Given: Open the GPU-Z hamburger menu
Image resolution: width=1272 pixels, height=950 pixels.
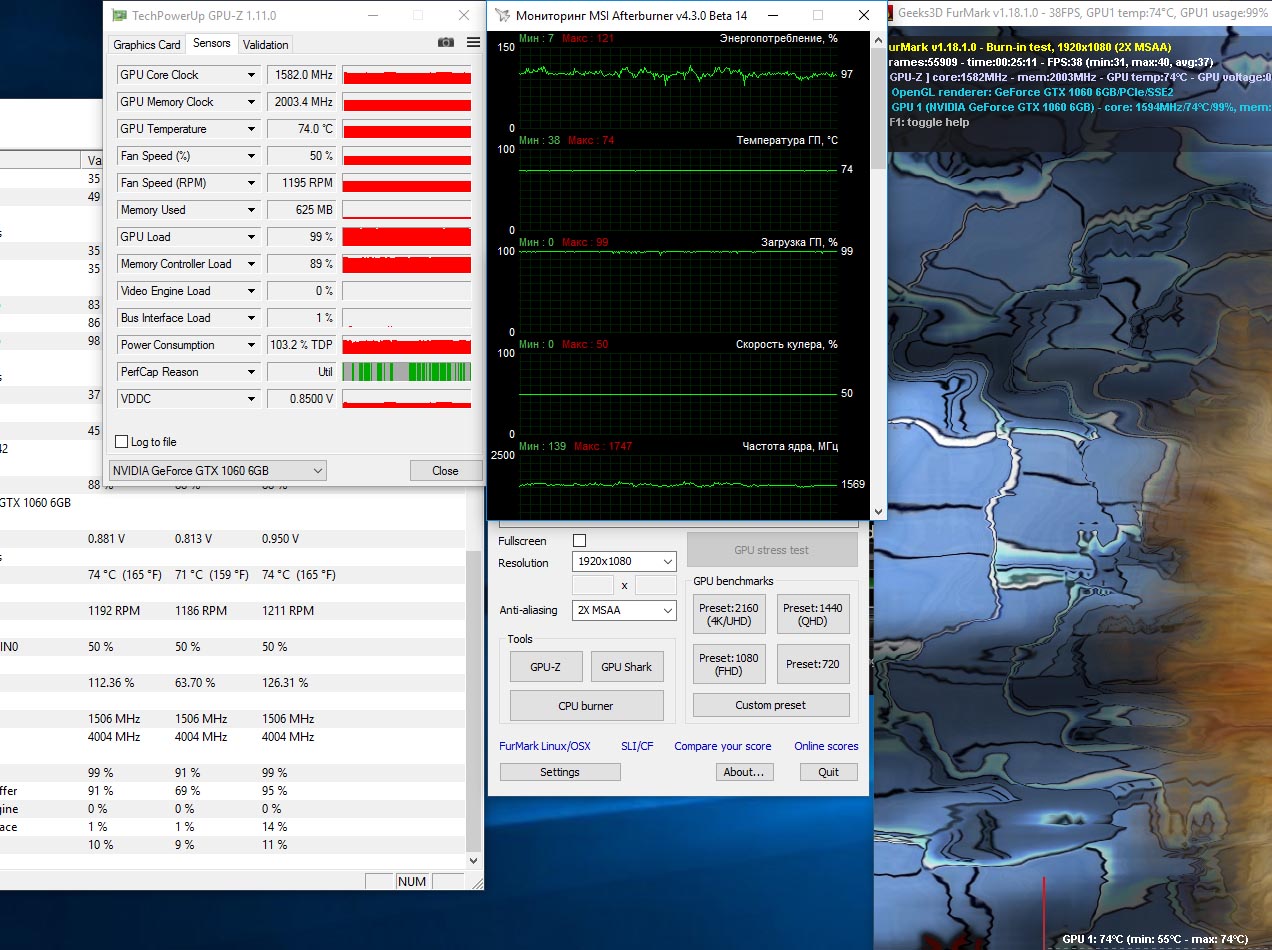Looking at the screenshot, I should click(473, 43).
